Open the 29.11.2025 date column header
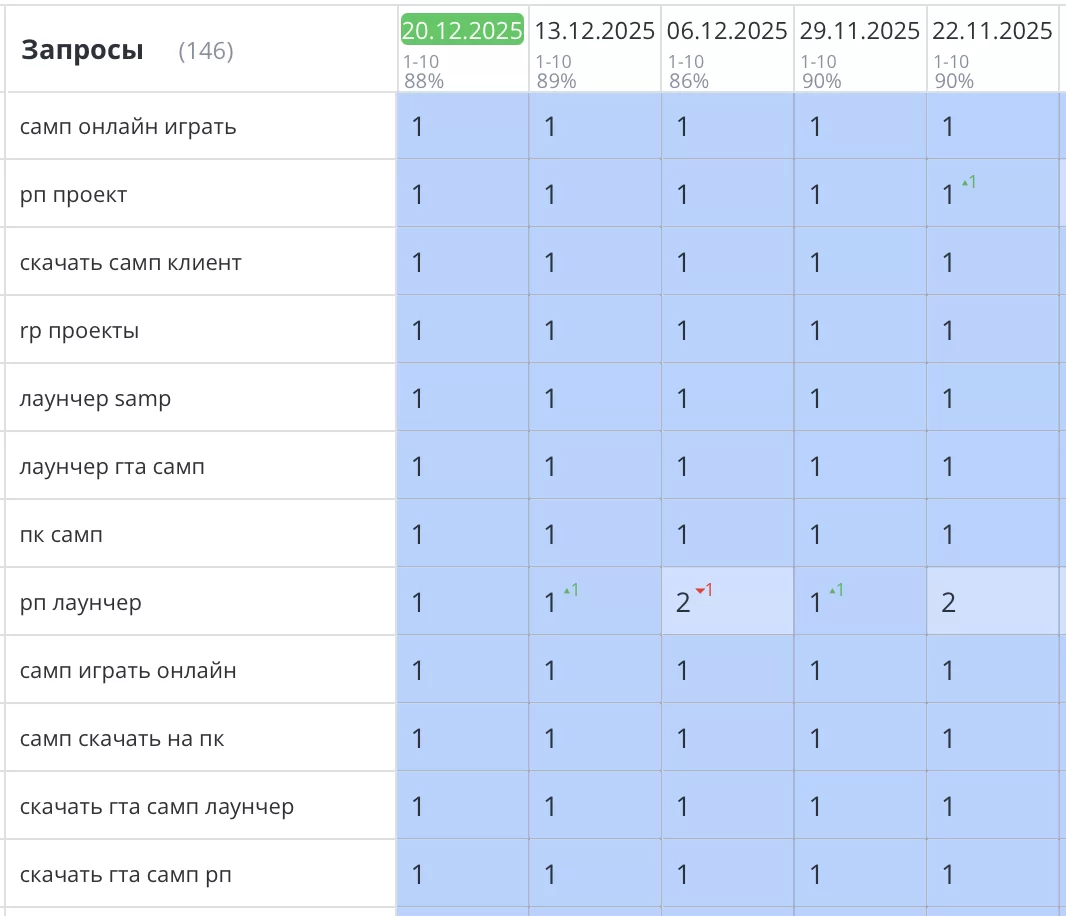The height and width of the screenshot is (916, 1066). pyautogui.click(x=859, y=31)
